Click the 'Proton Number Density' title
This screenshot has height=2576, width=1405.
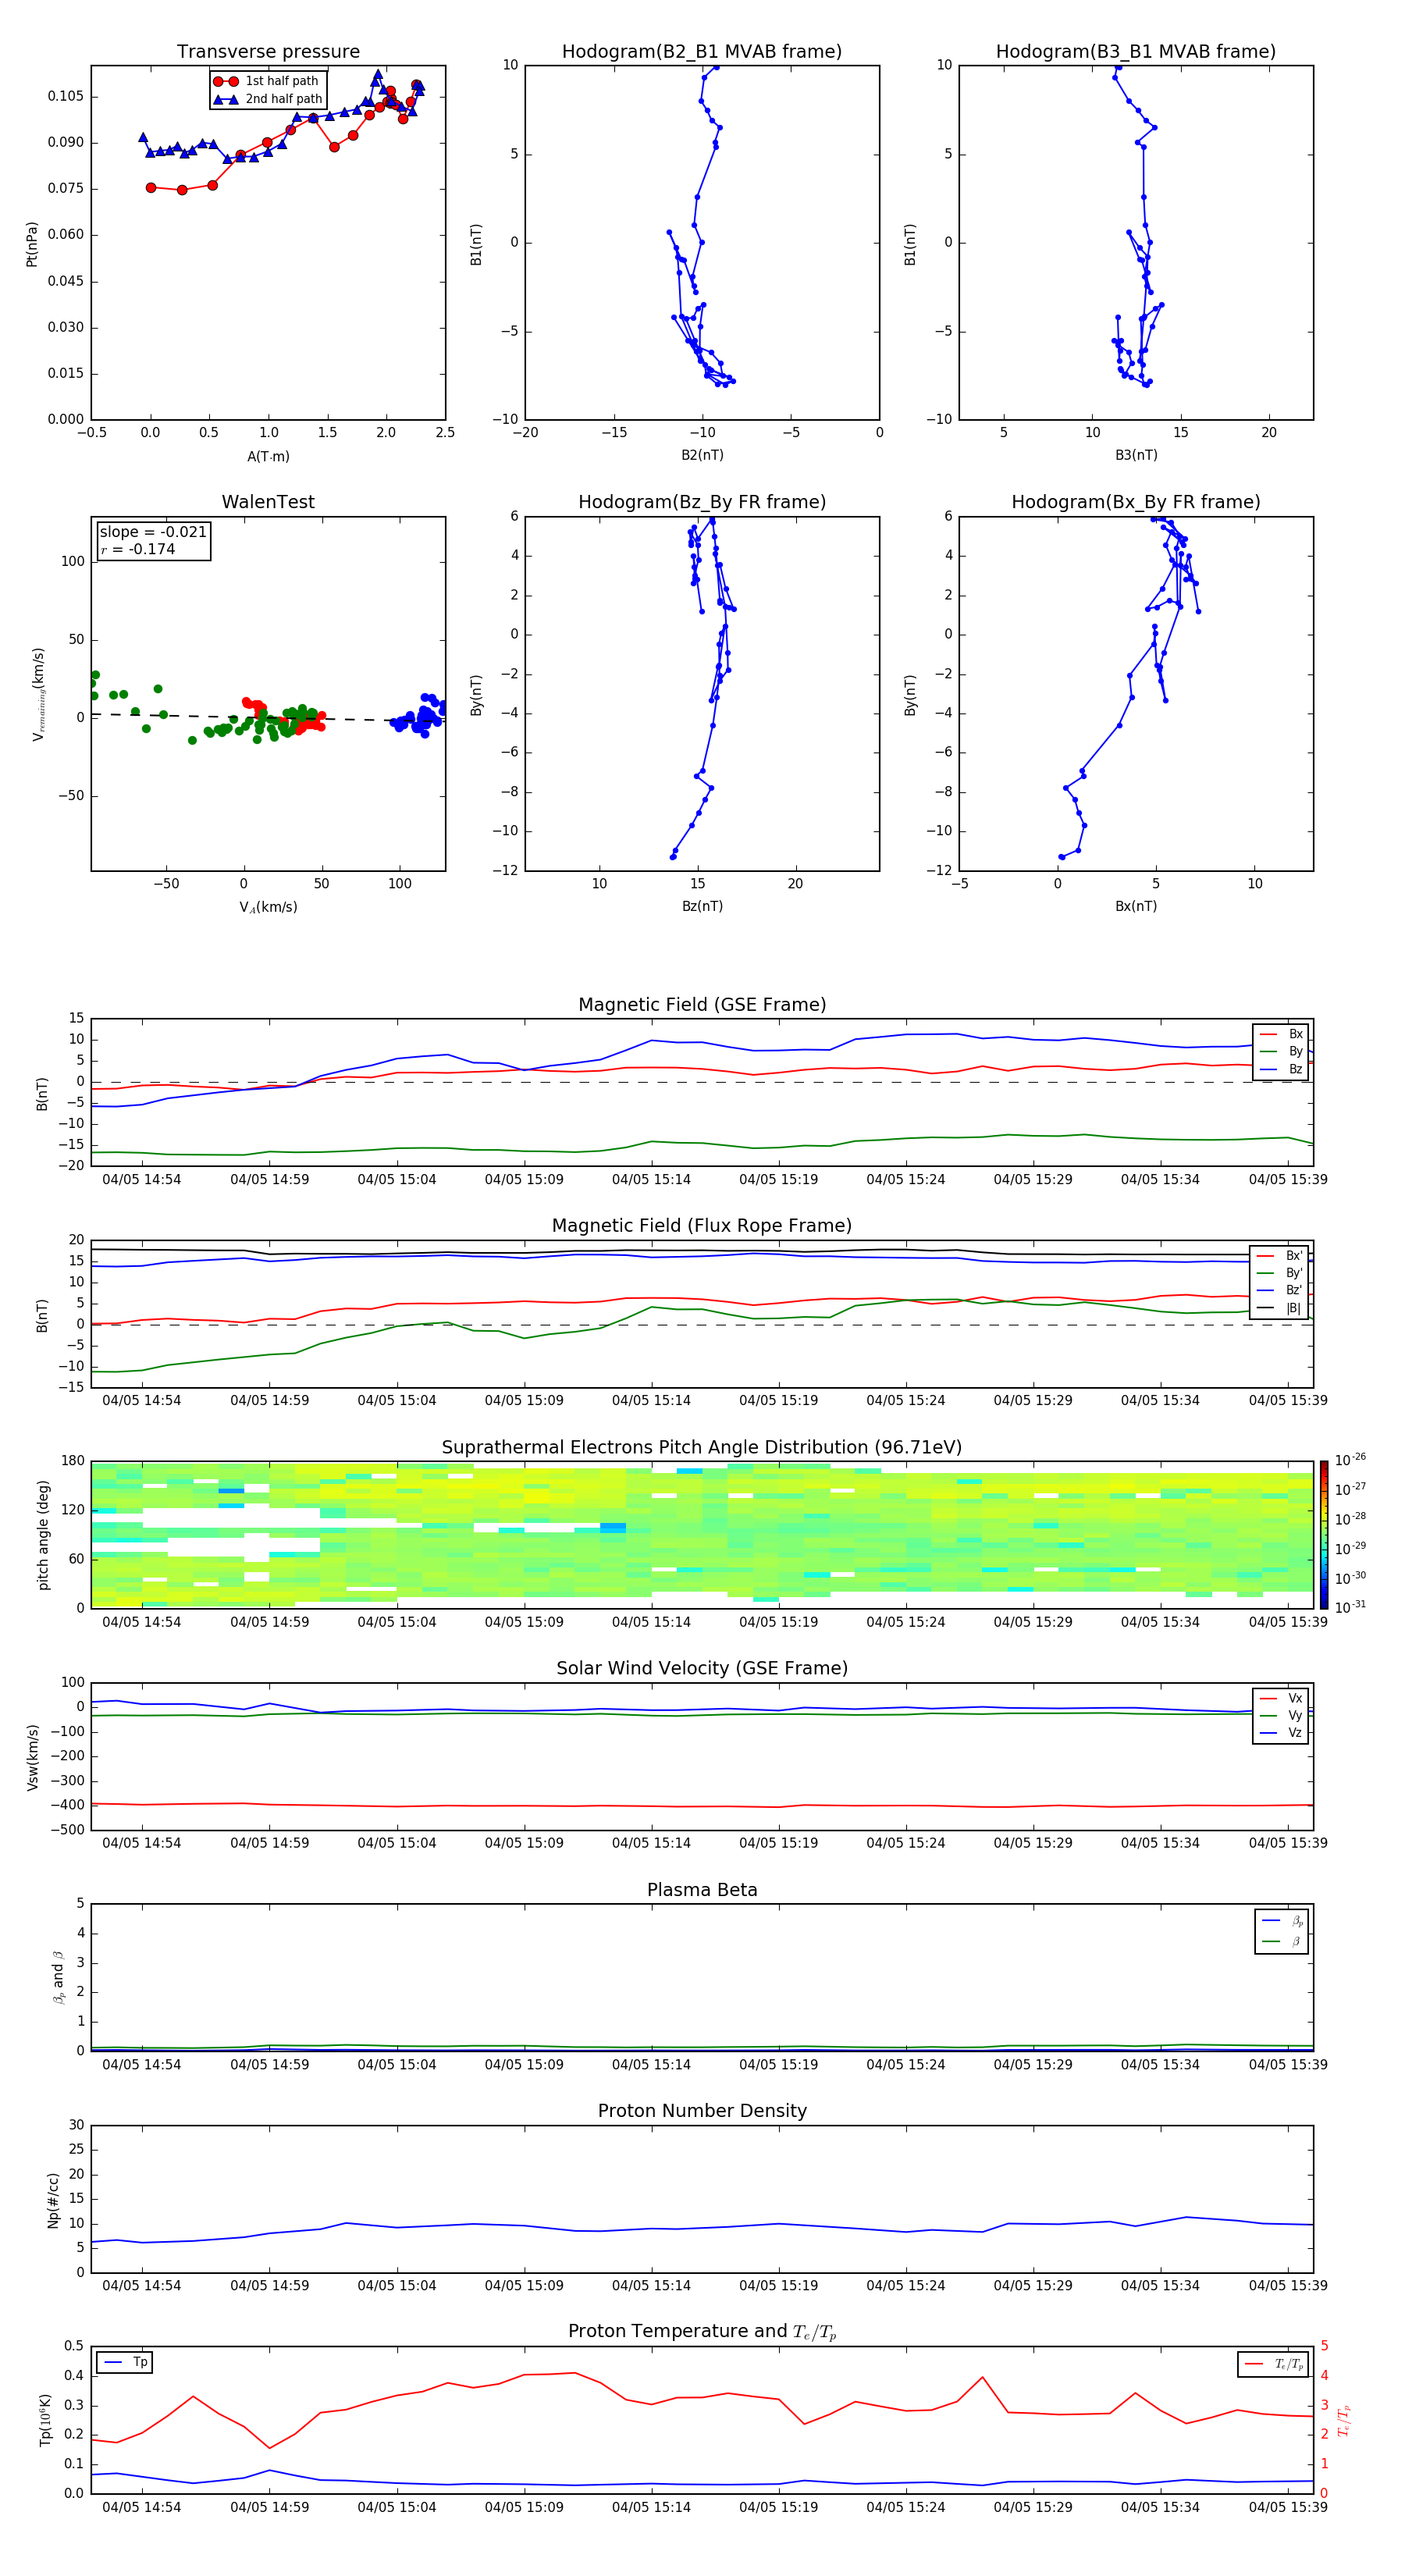(702, 2111)
